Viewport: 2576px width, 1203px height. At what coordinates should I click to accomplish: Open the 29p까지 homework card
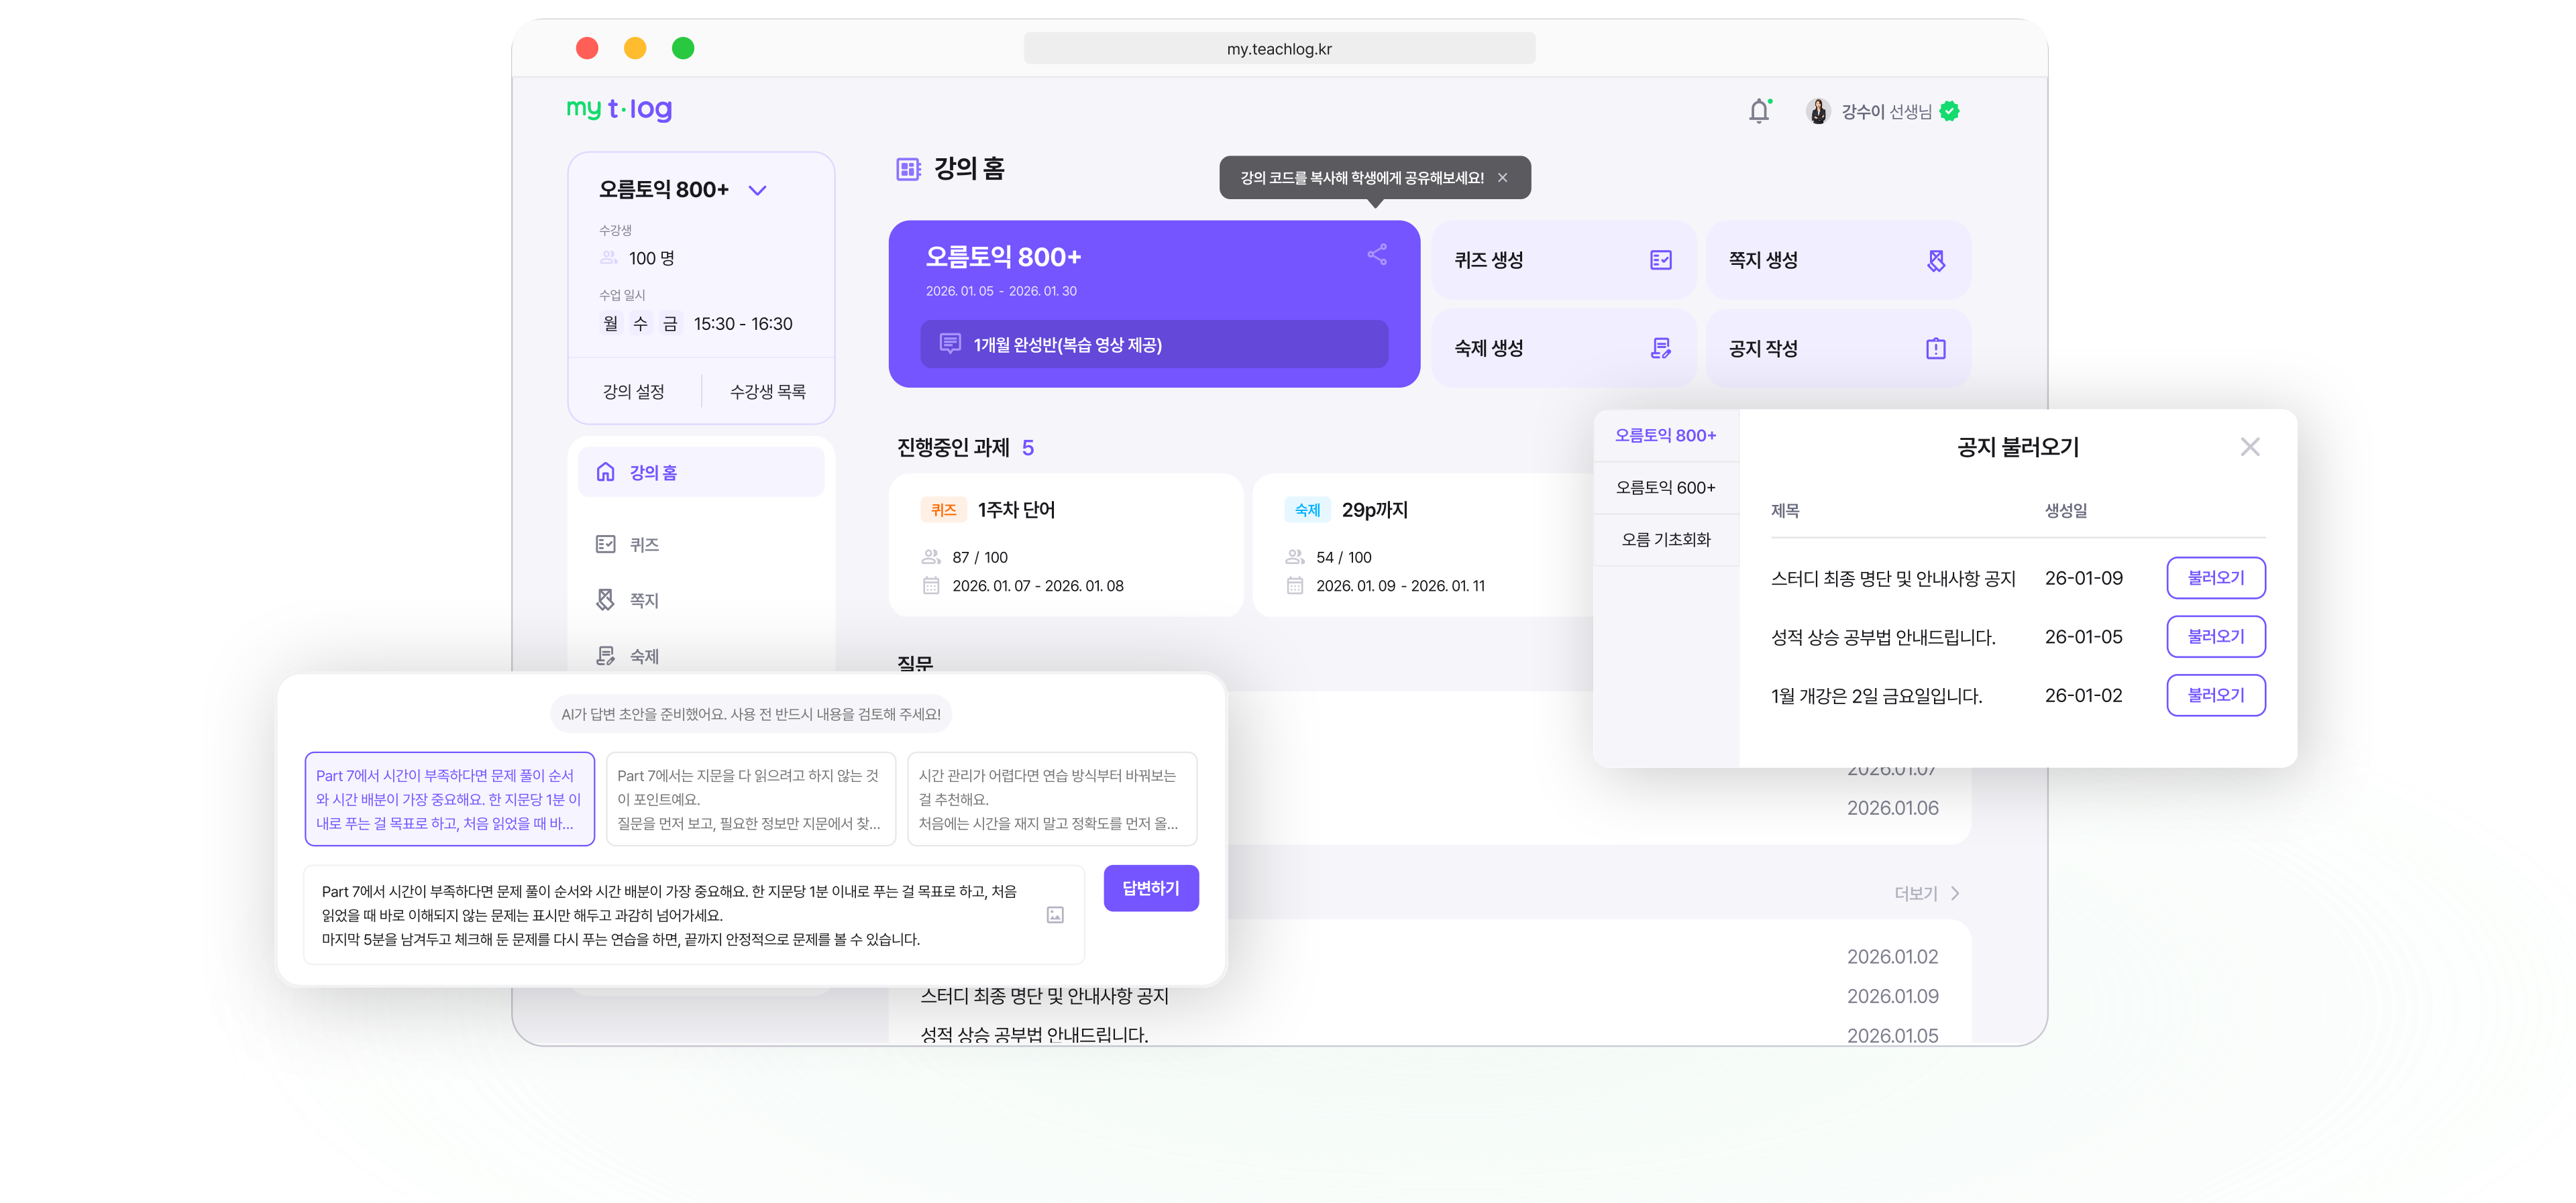[x=1422, y=546]
